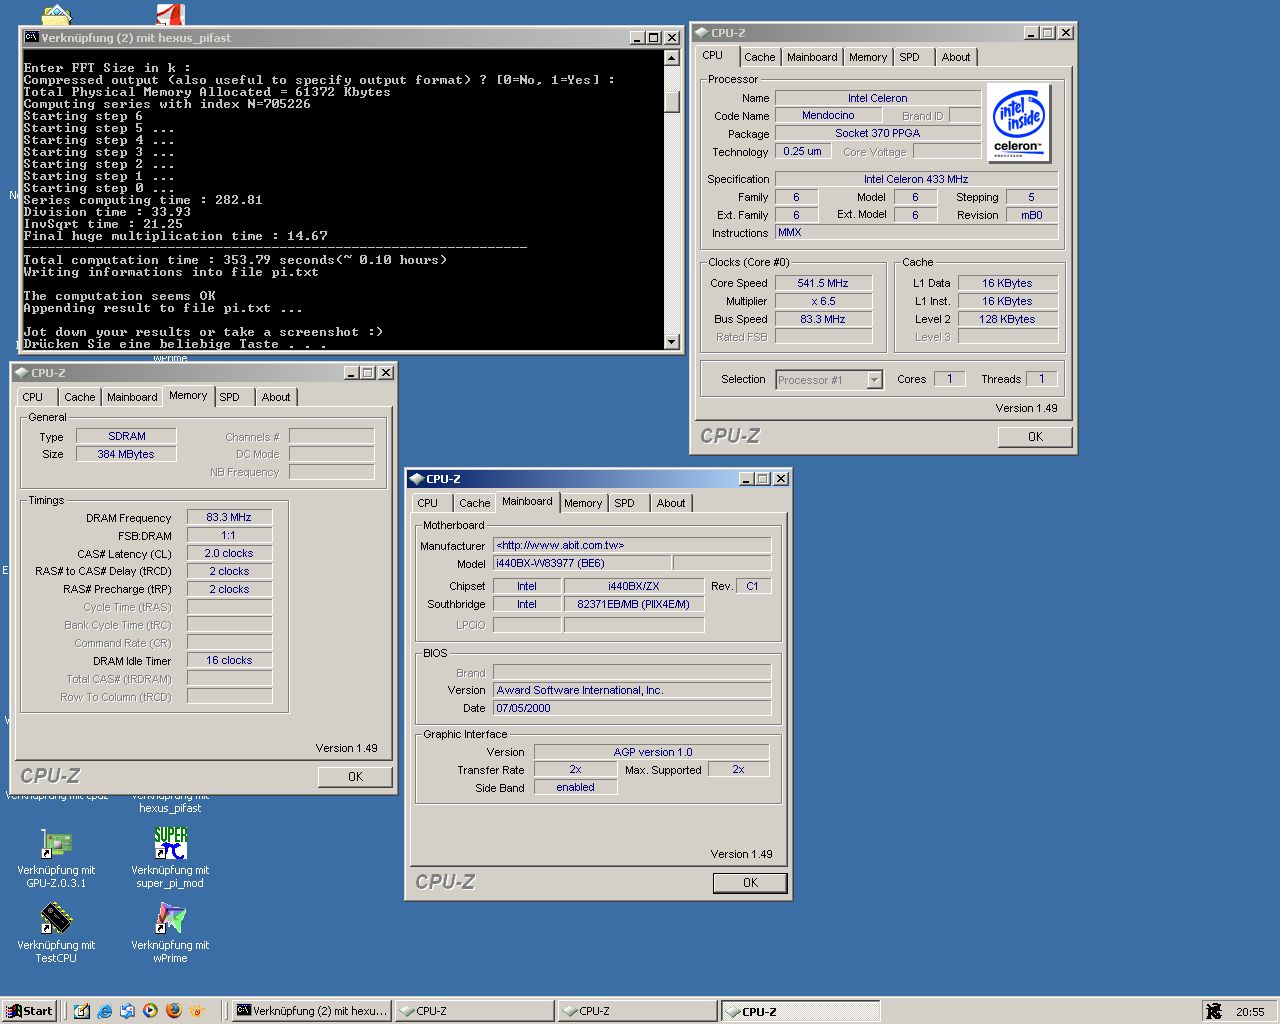Launch Outlook Express from quick launch
1280x1024 pixels.
coord(127,1011)
